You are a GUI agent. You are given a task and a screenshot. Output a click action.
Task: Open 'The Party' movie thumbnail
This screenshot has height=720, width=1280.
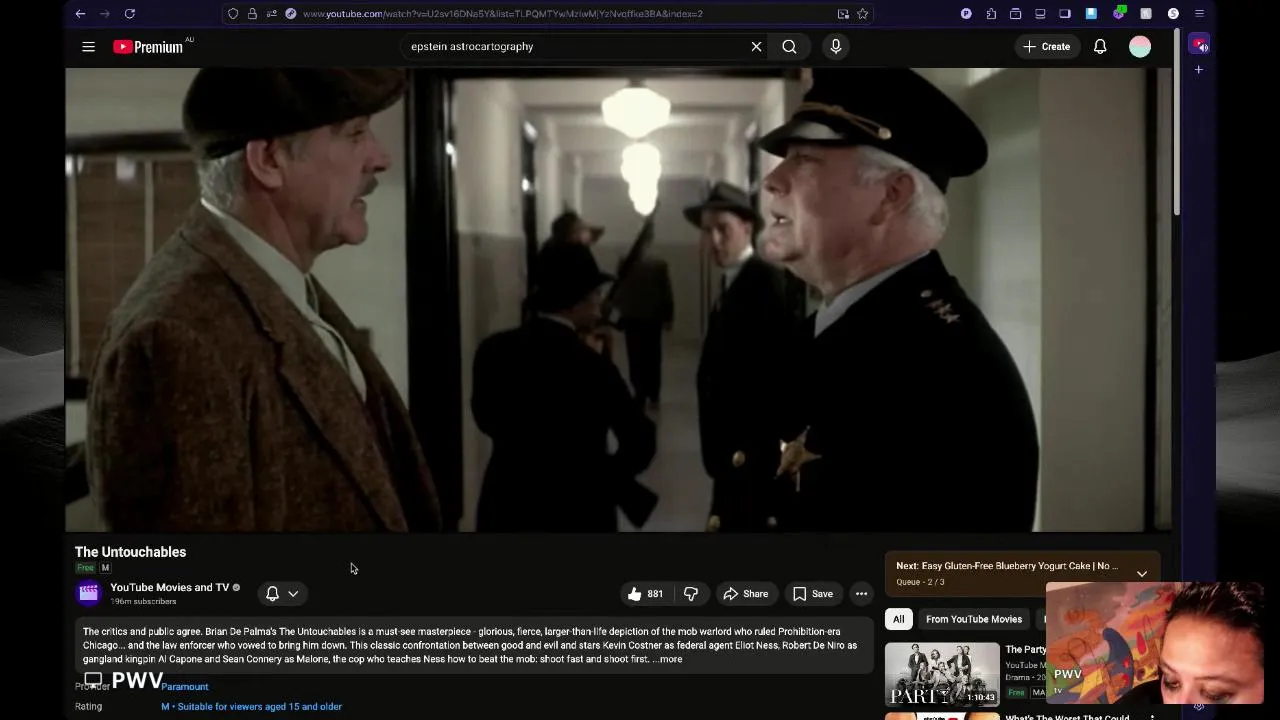(x=942, y=674)
